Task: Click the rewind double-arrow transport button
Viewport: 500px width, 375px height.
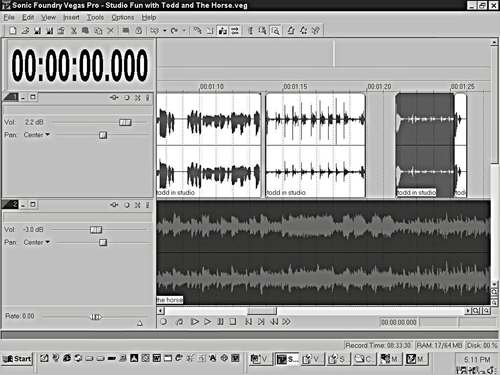Action: point(274,322)
